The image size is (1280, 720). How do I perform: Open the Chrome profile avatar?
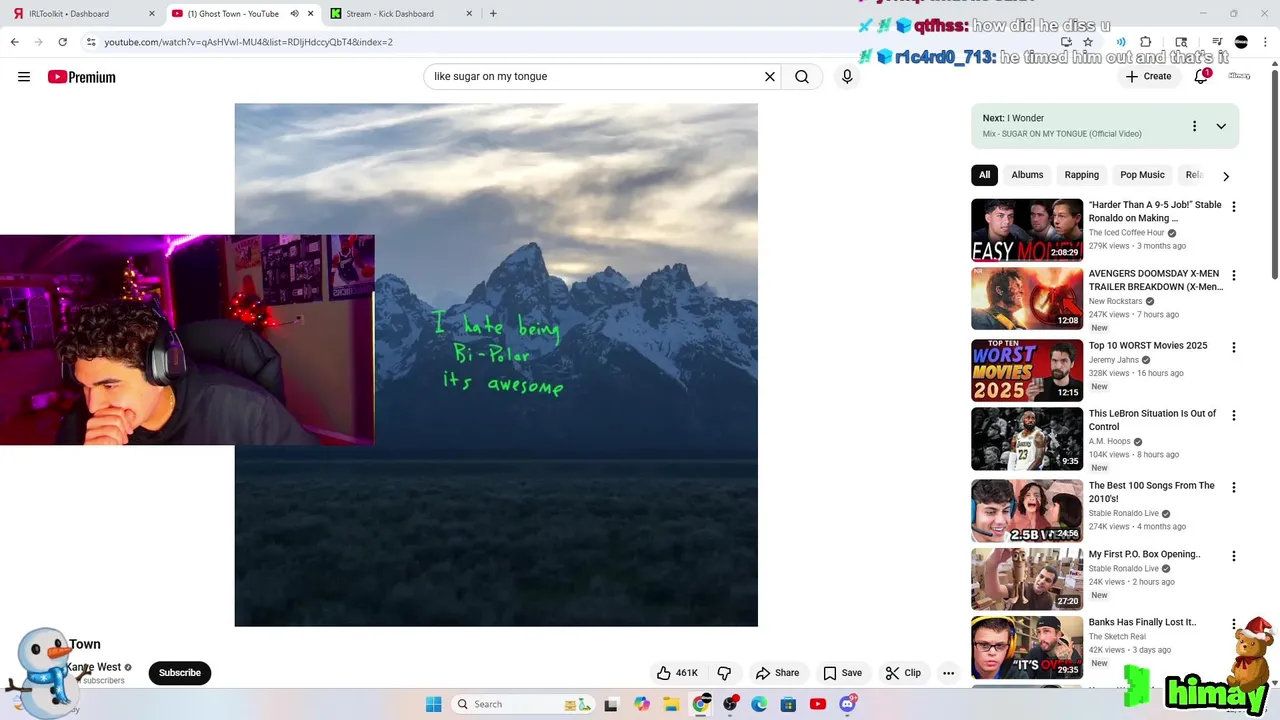pos(1241,42)
